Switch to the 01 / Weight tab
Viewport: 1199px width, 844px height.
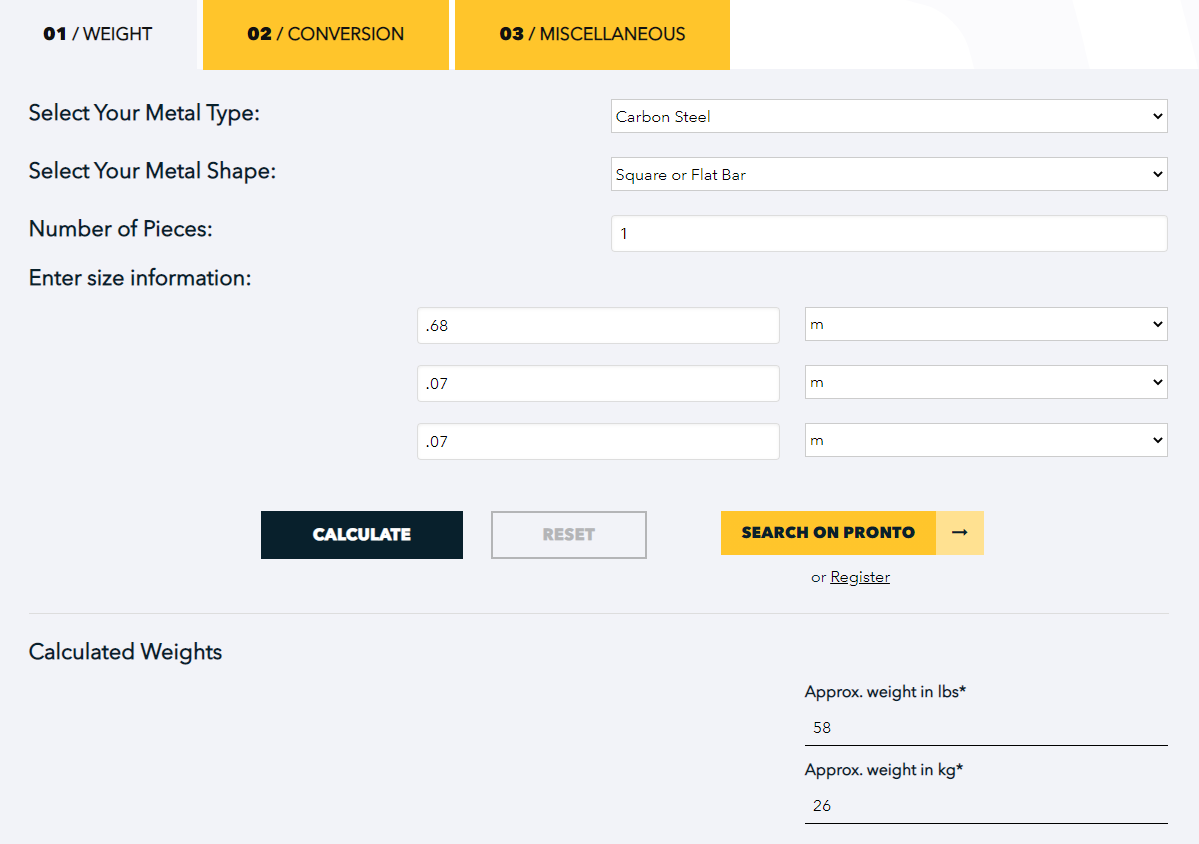coord(98,34)
